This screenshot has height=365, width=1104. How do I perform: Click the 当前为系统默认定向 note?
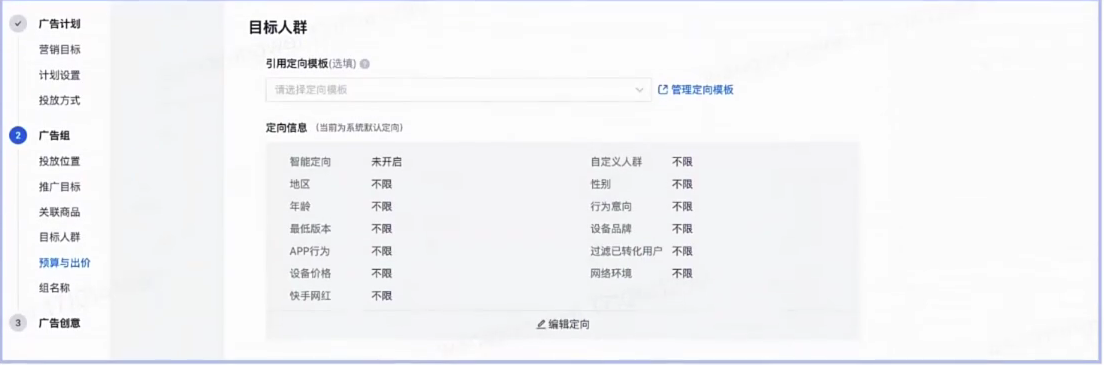(360, 128)
